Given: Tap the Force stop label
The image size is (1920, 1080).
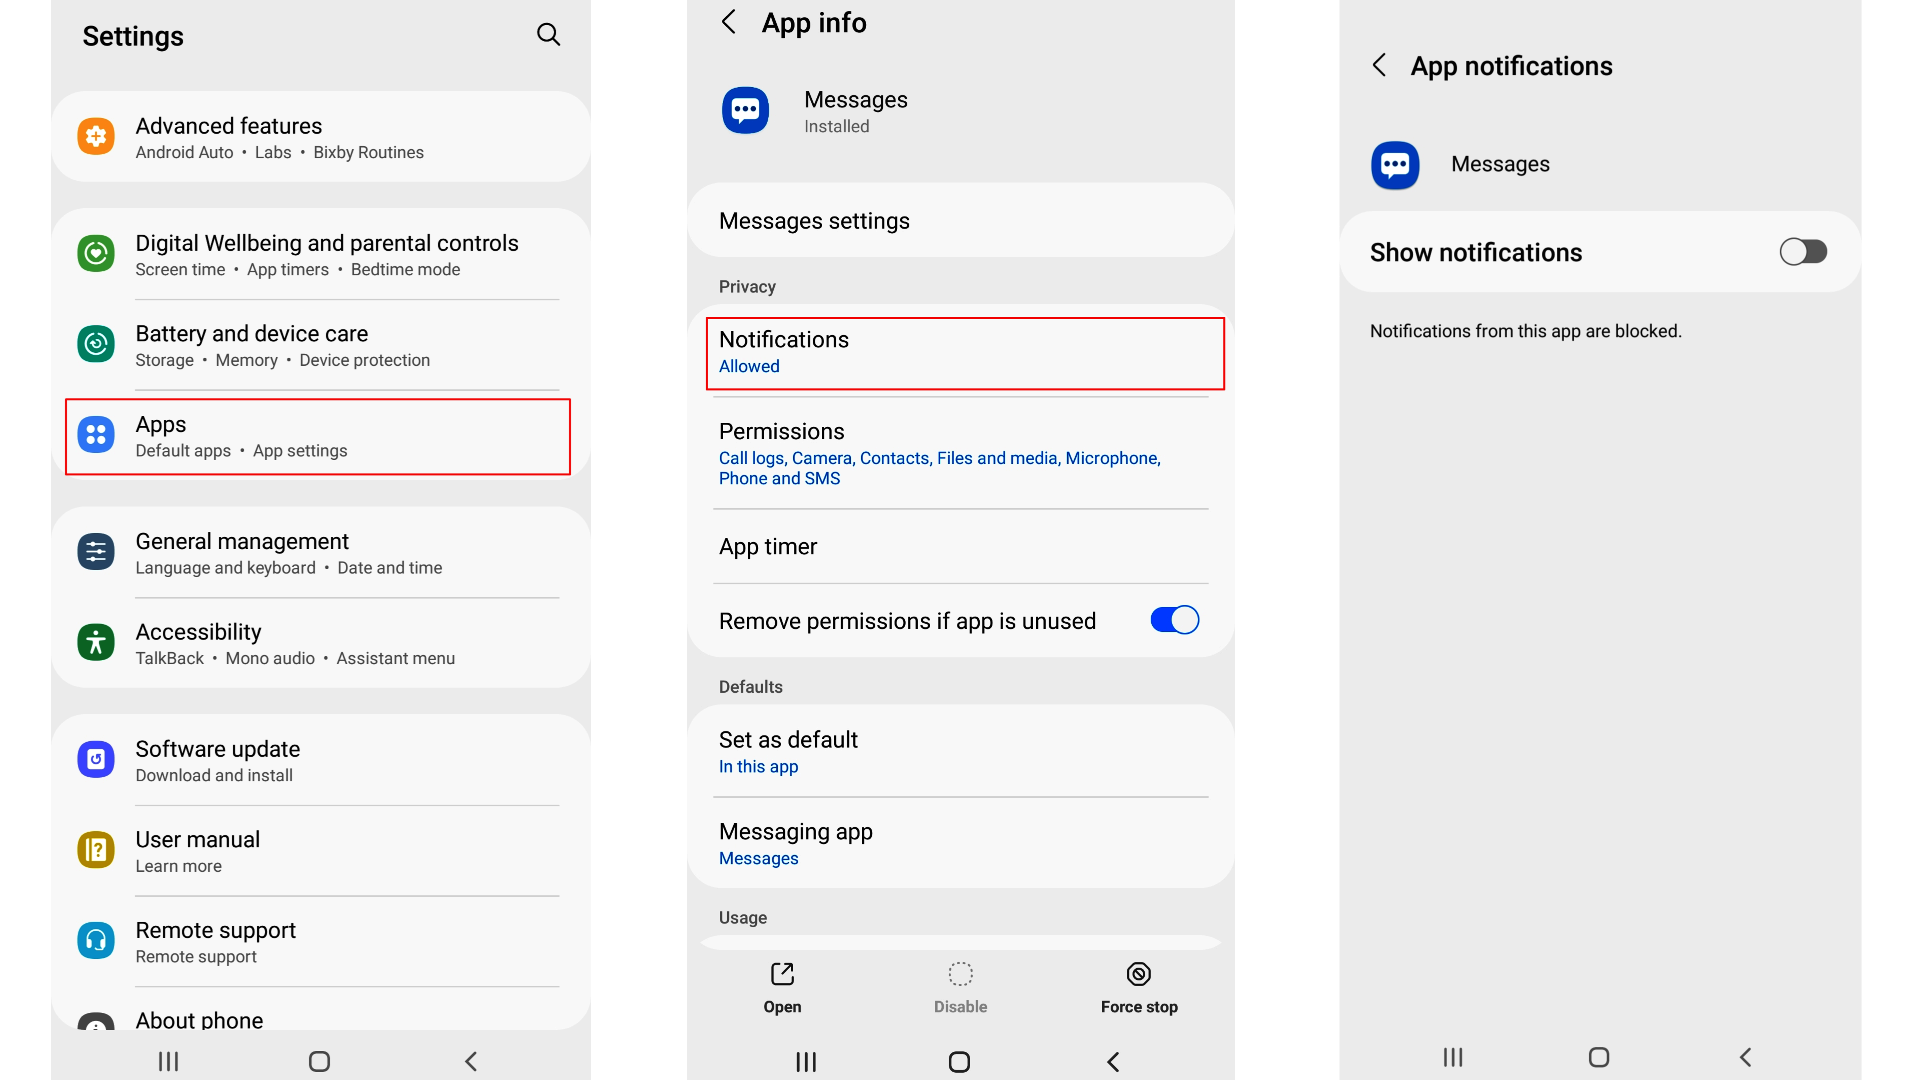Looking at the screenshot, I should [x=1139, y=1007].
